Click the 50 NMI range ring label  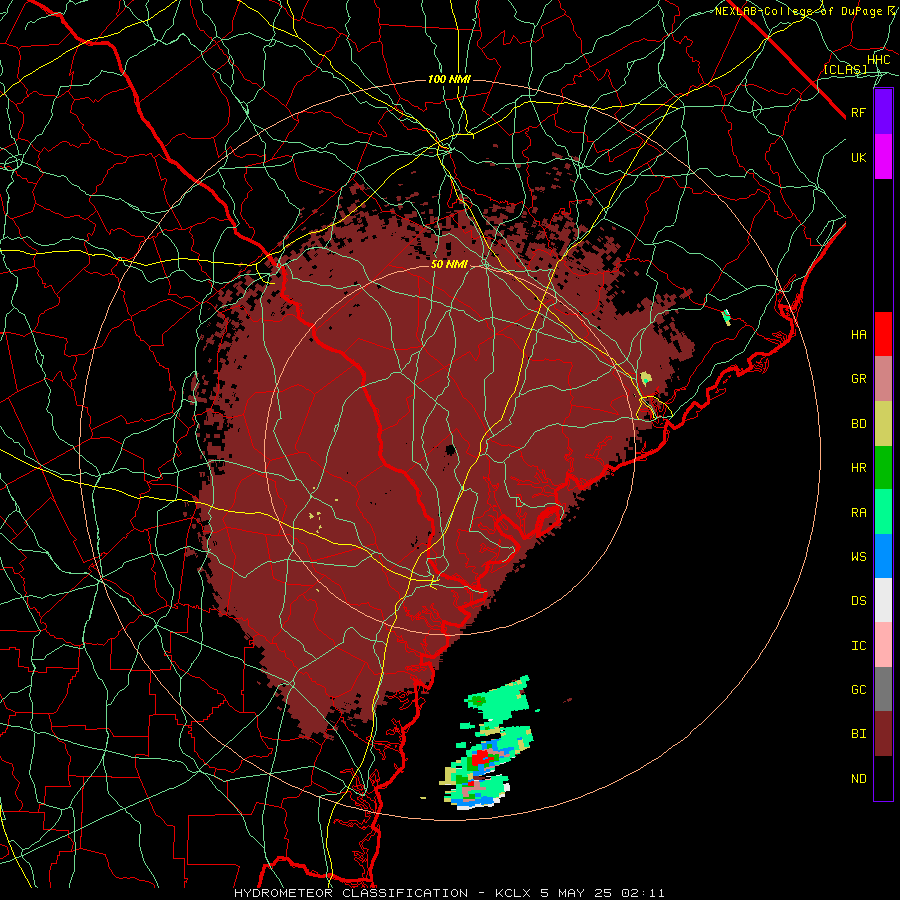click(449, 264)
